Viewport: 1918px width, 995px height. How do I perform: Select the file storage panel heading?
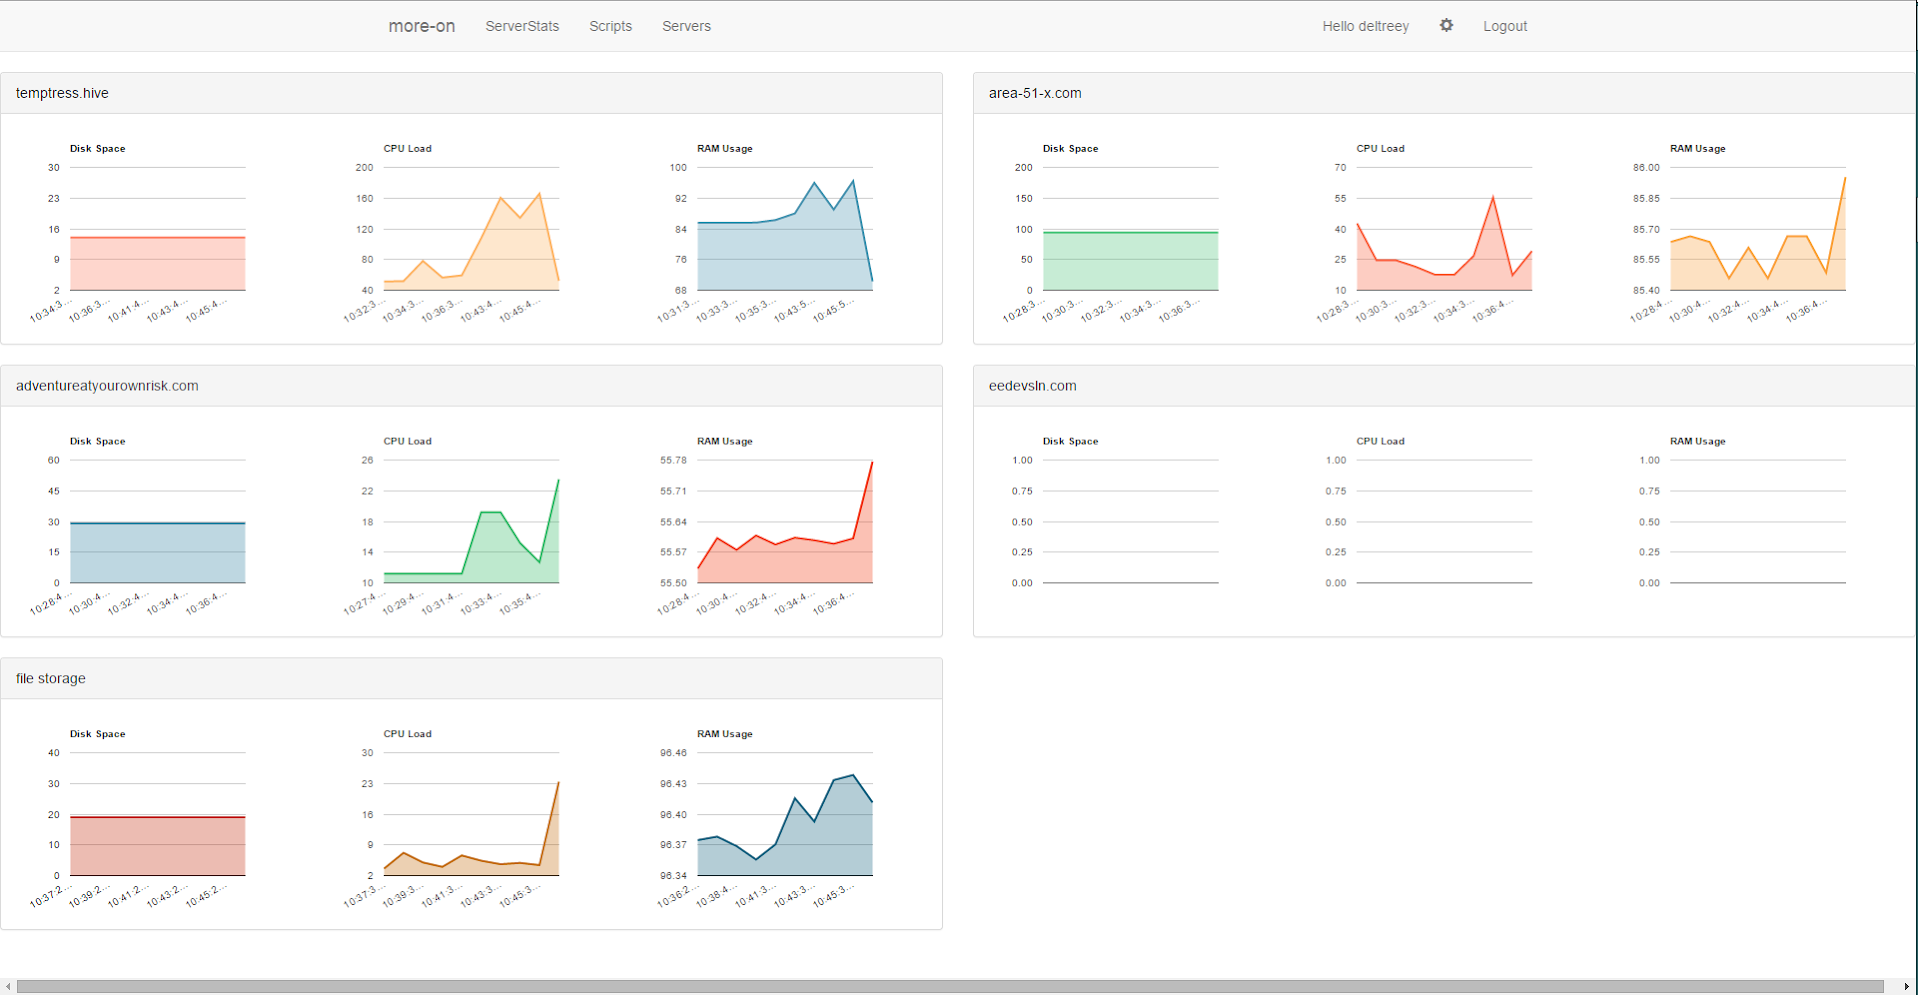pos(471,678)
